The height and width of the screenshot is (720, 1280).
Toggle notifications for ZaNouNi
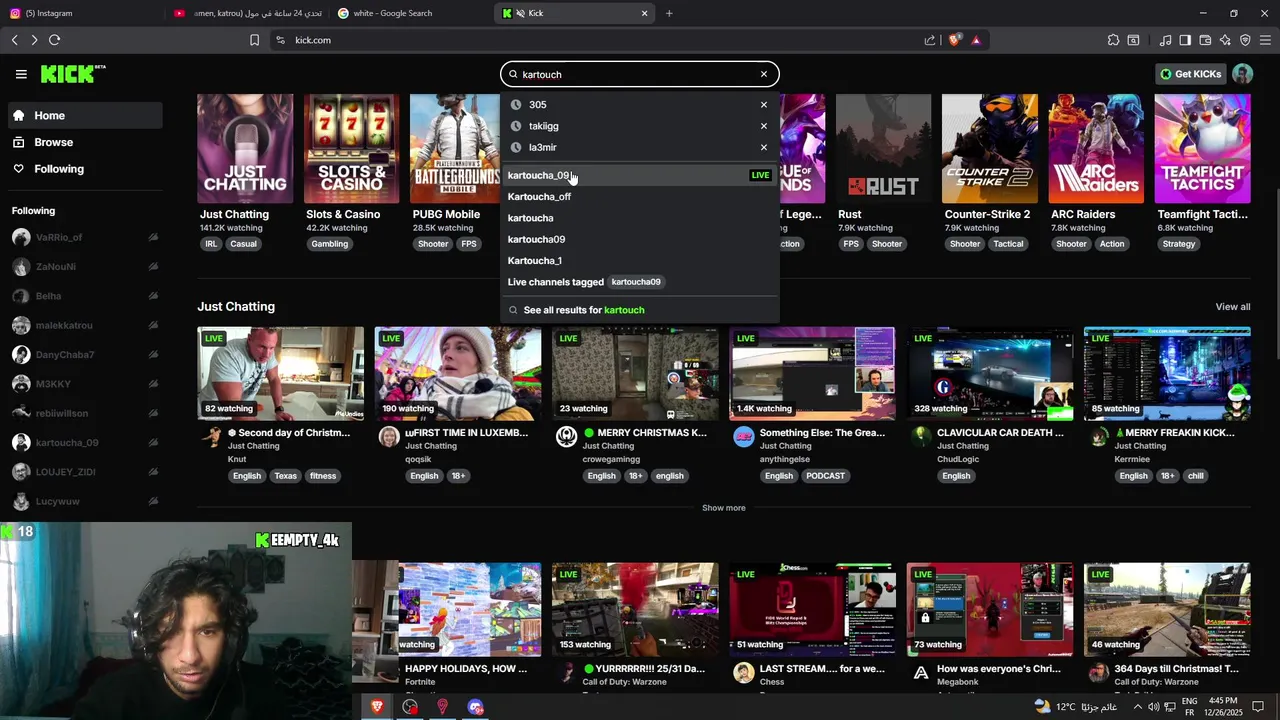[153, 267]
